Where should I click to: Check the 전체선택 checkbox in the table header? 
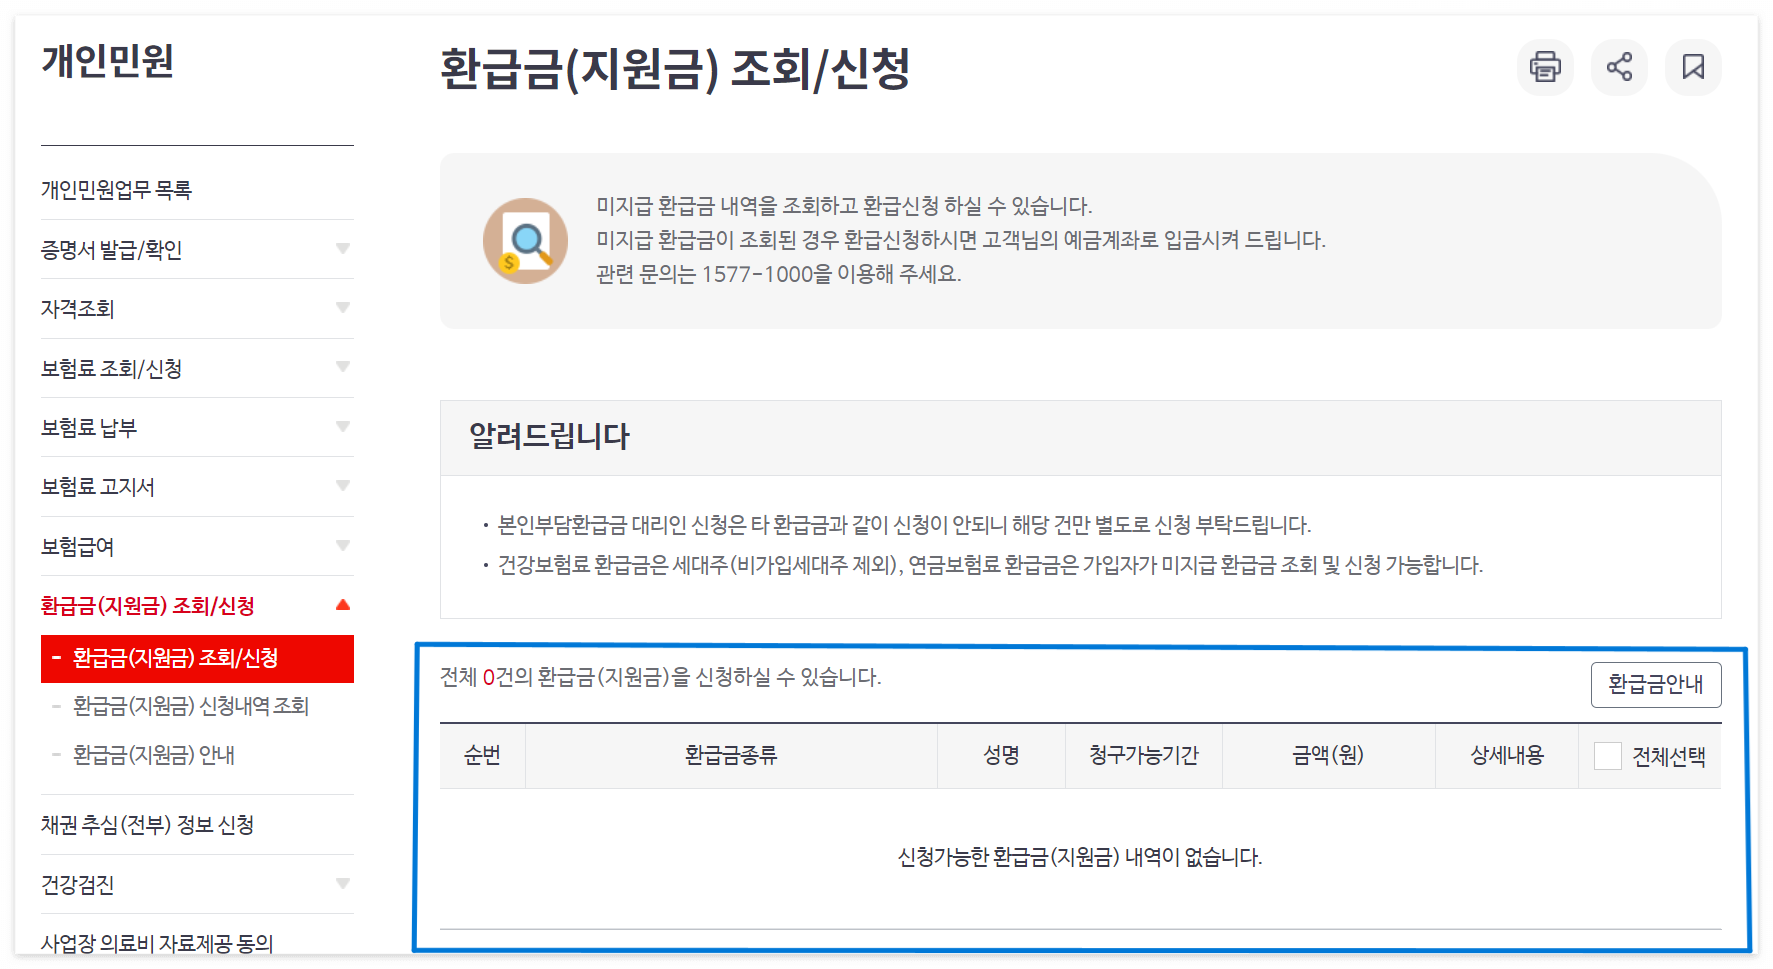click(x=1608, y=756)
